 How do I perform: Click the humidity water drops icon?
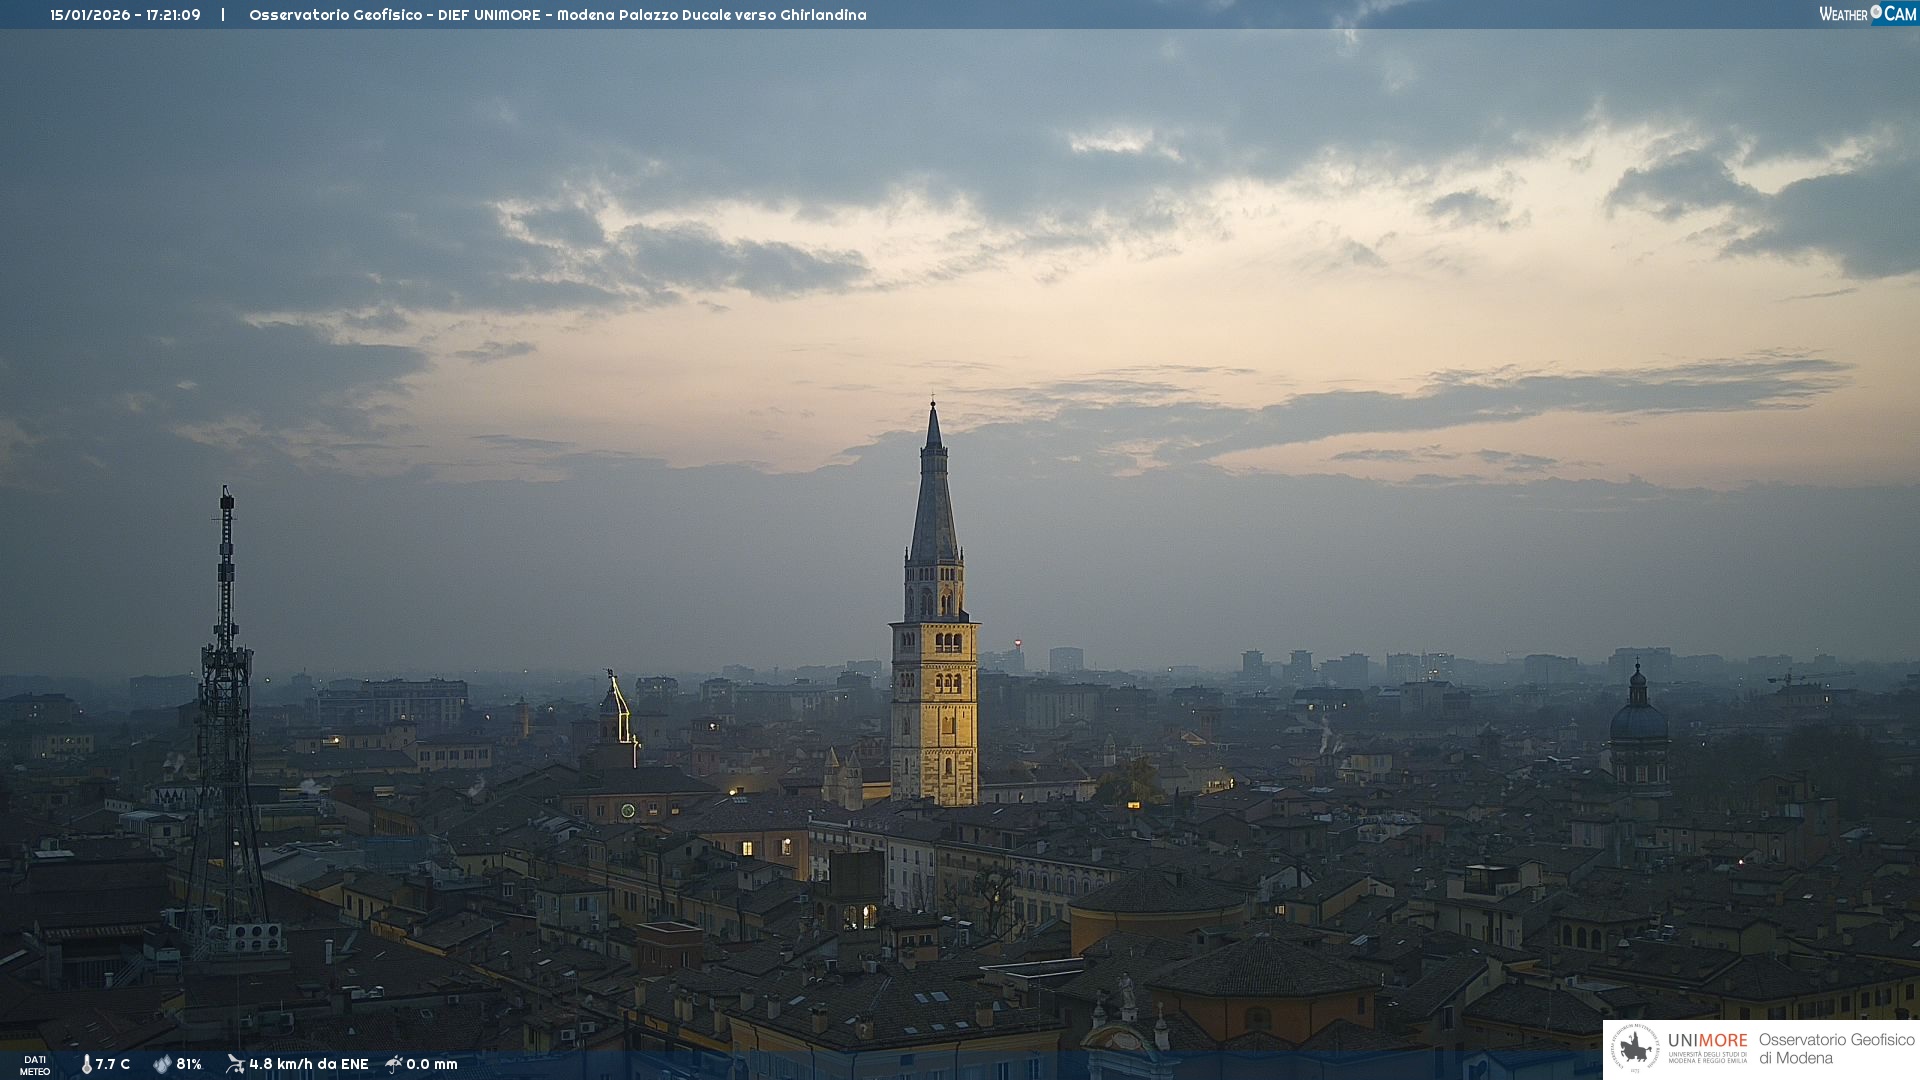(x=162, y=1065)
